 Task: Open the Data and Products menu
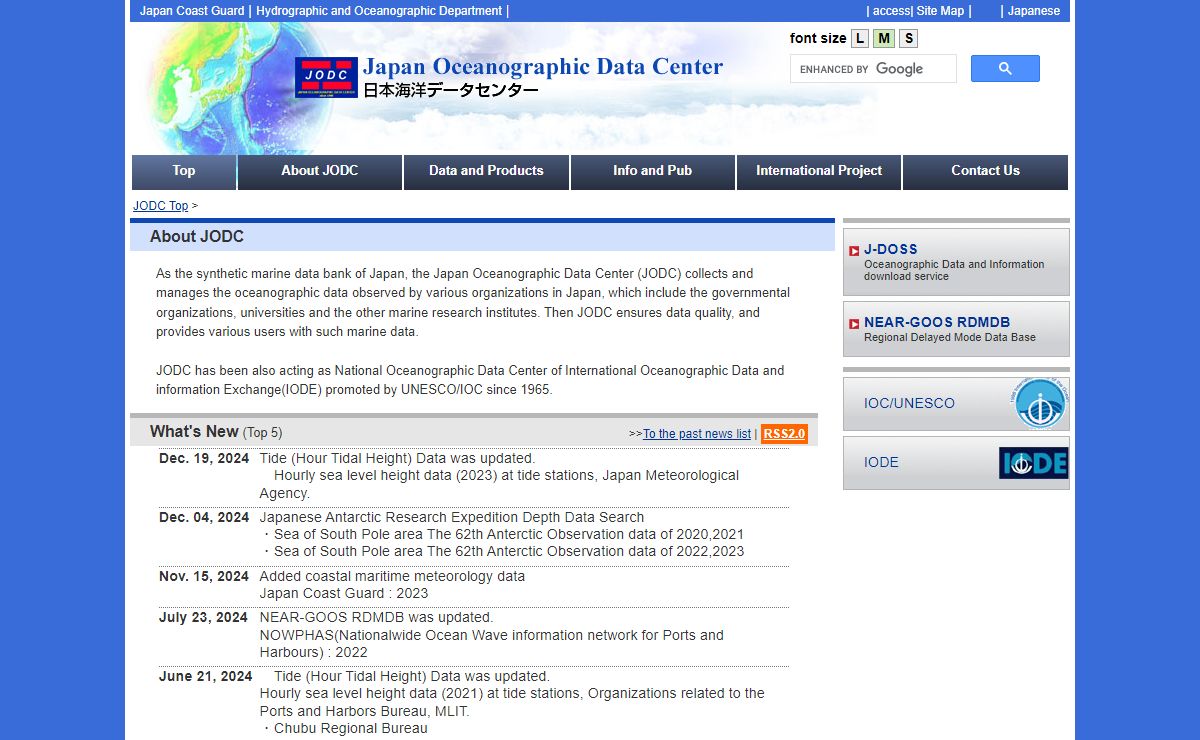(486, 172)
